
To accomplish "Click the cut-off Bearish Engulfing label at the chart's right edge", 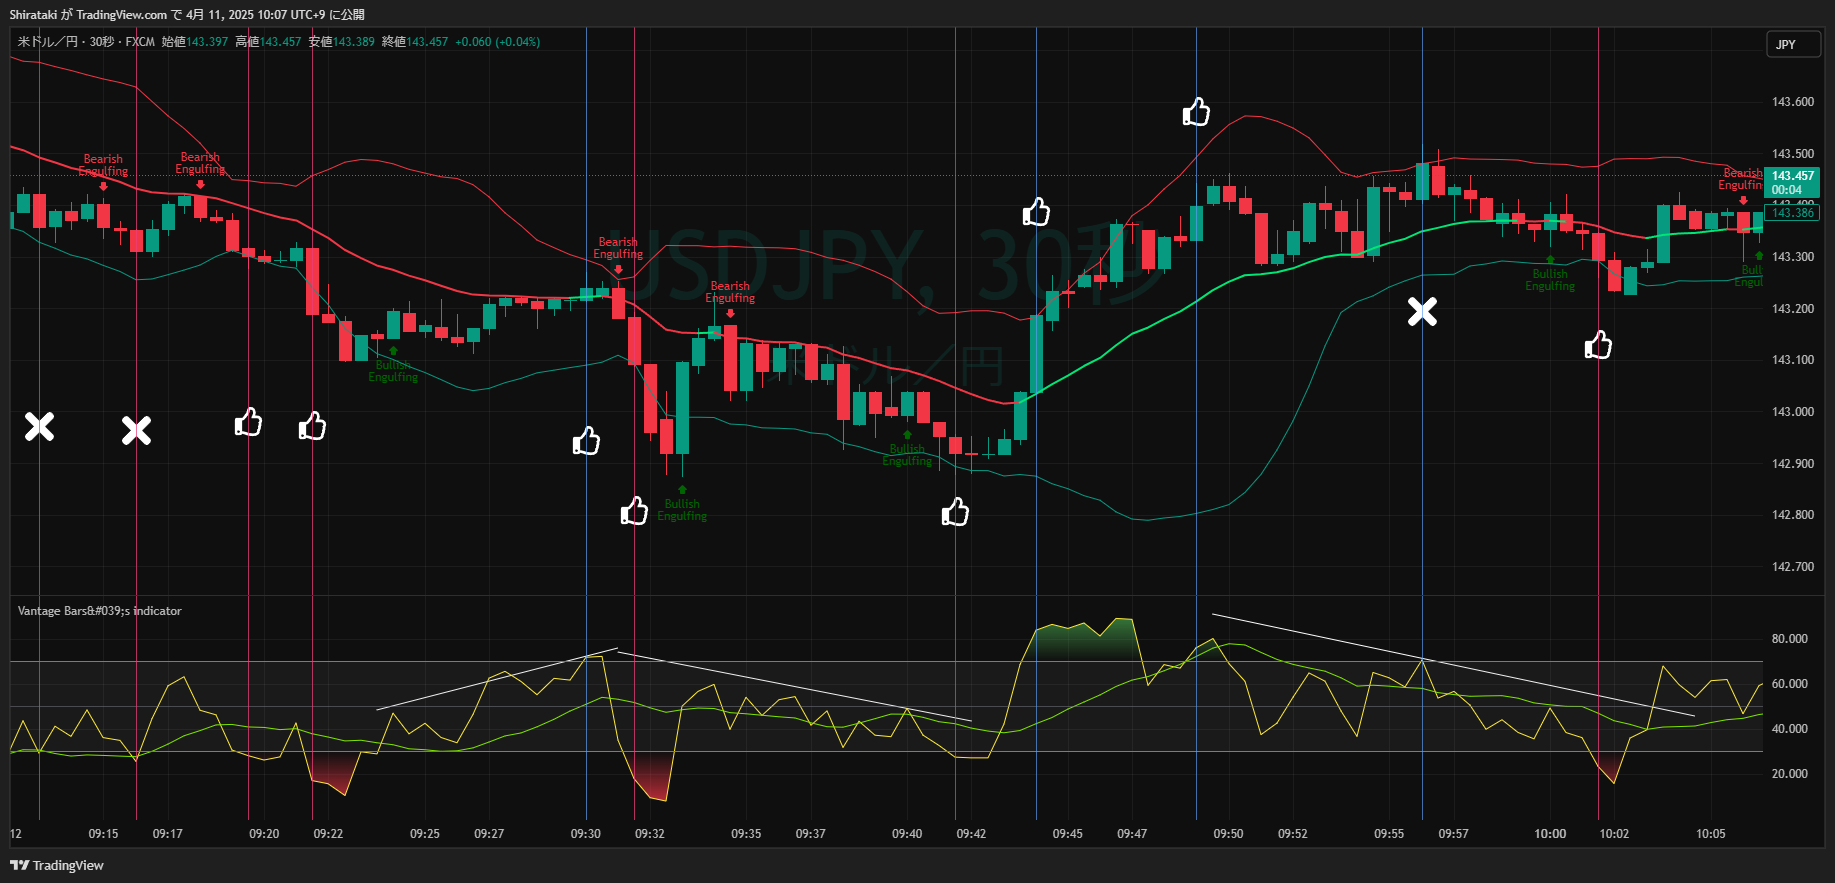I will pos(1741,179).
